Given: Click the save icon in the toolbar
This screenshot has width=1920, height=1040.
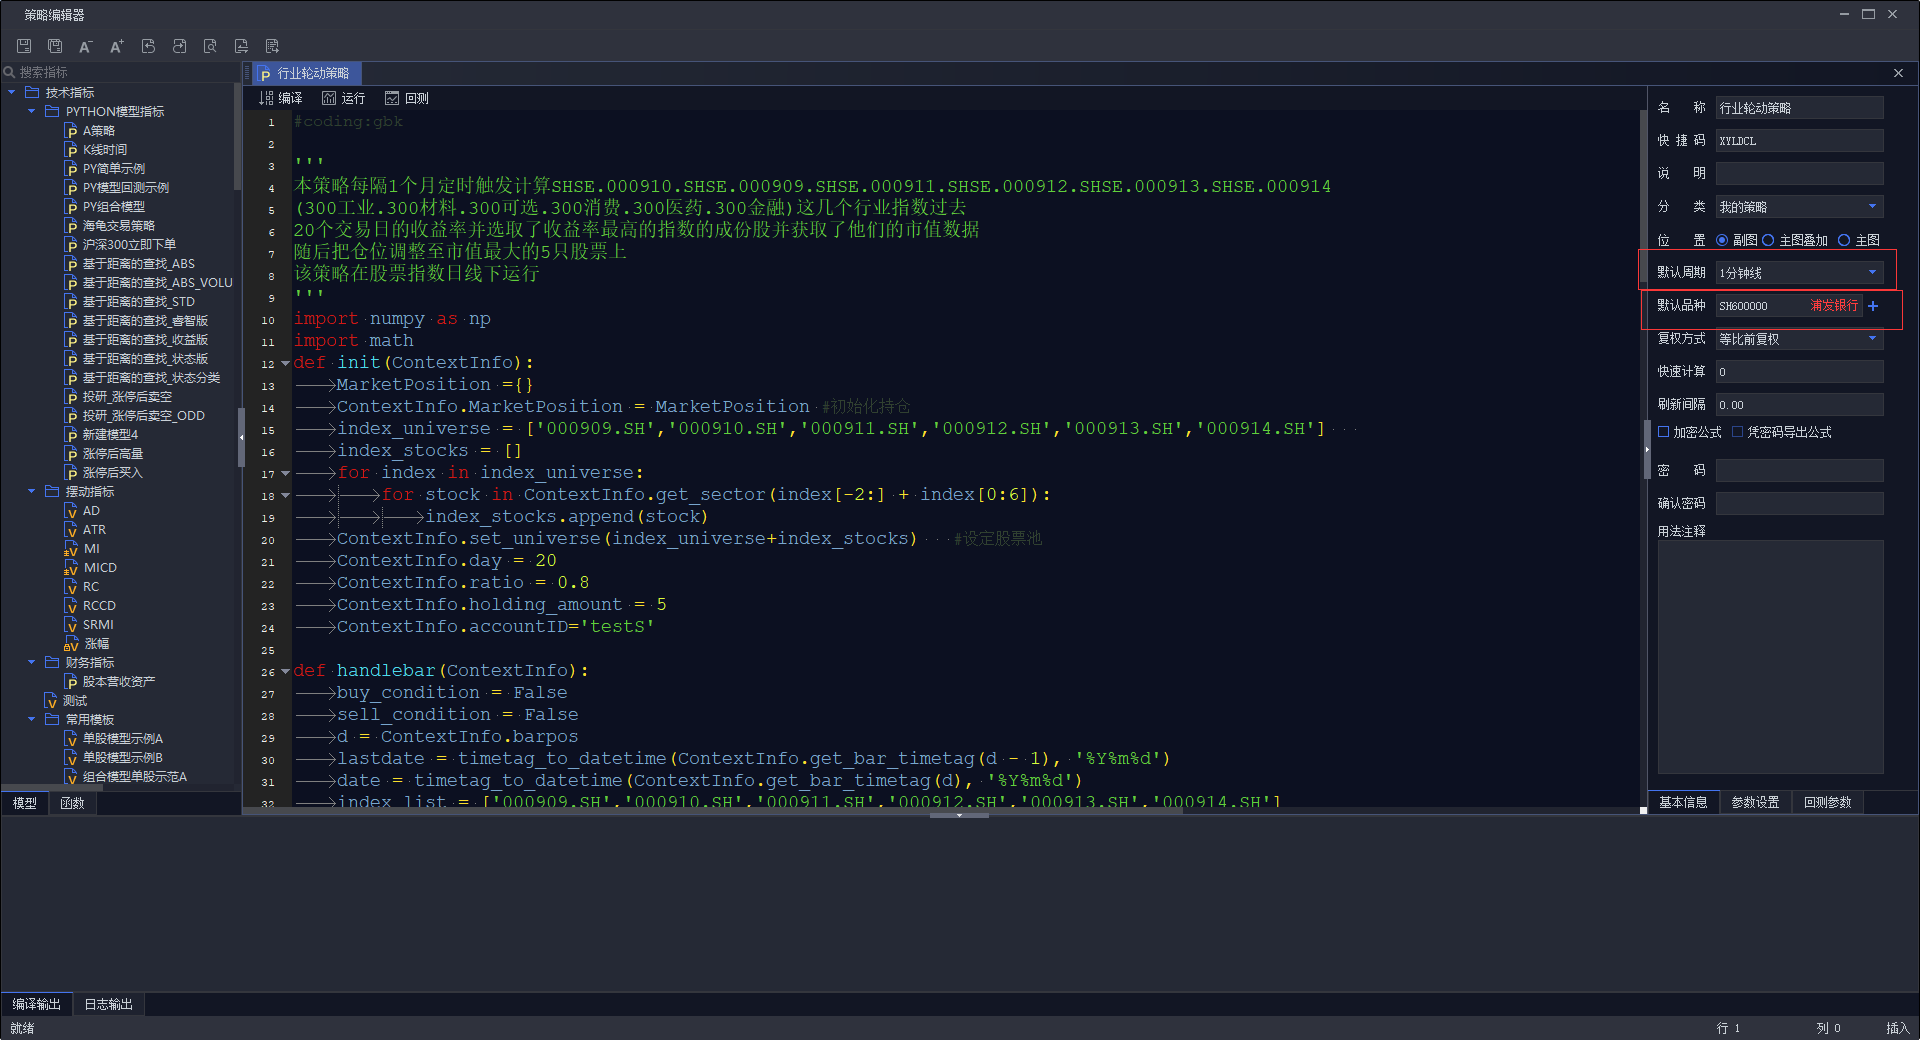Looking at the screenshot, I should [x=24, y=46].
